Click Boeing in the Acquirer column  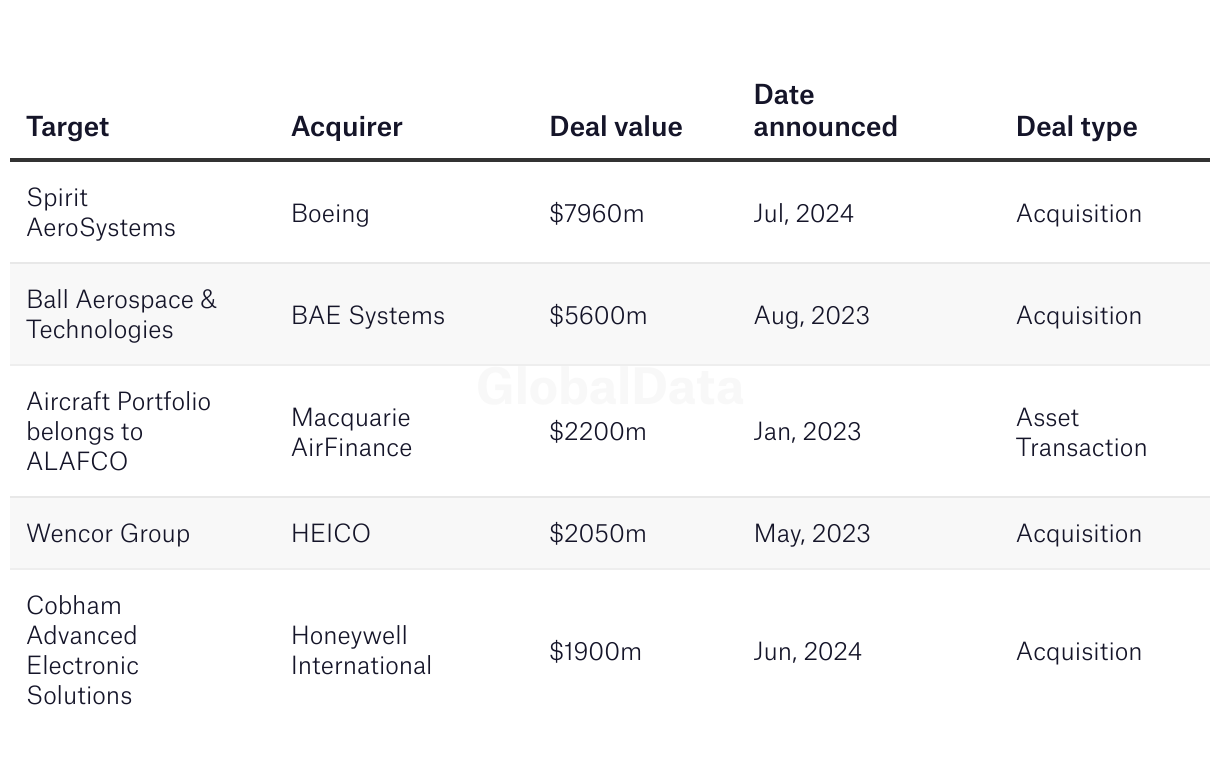tap(330, 214)
